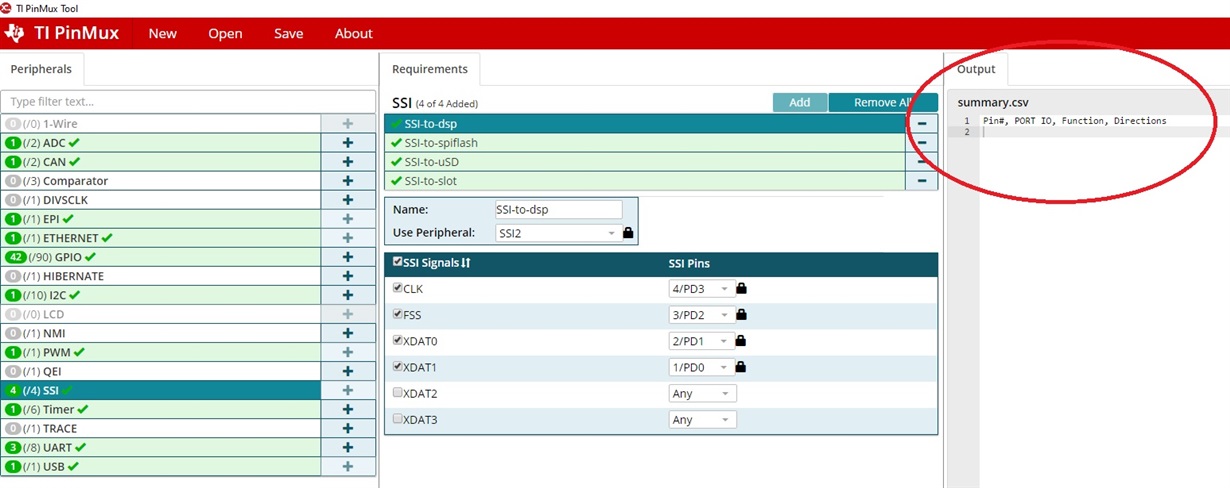Remove SSI-to-dsp with minus icon
The width and height of the screenshot is (1230, 488).
coord(921,124)
